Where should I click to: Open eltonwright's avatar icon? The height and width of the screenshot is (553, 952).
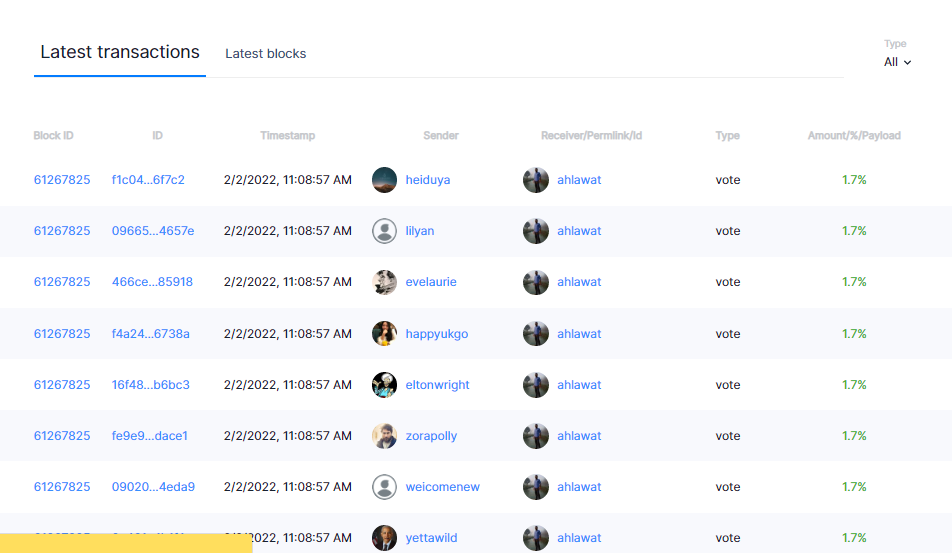[x=384, y=384]
